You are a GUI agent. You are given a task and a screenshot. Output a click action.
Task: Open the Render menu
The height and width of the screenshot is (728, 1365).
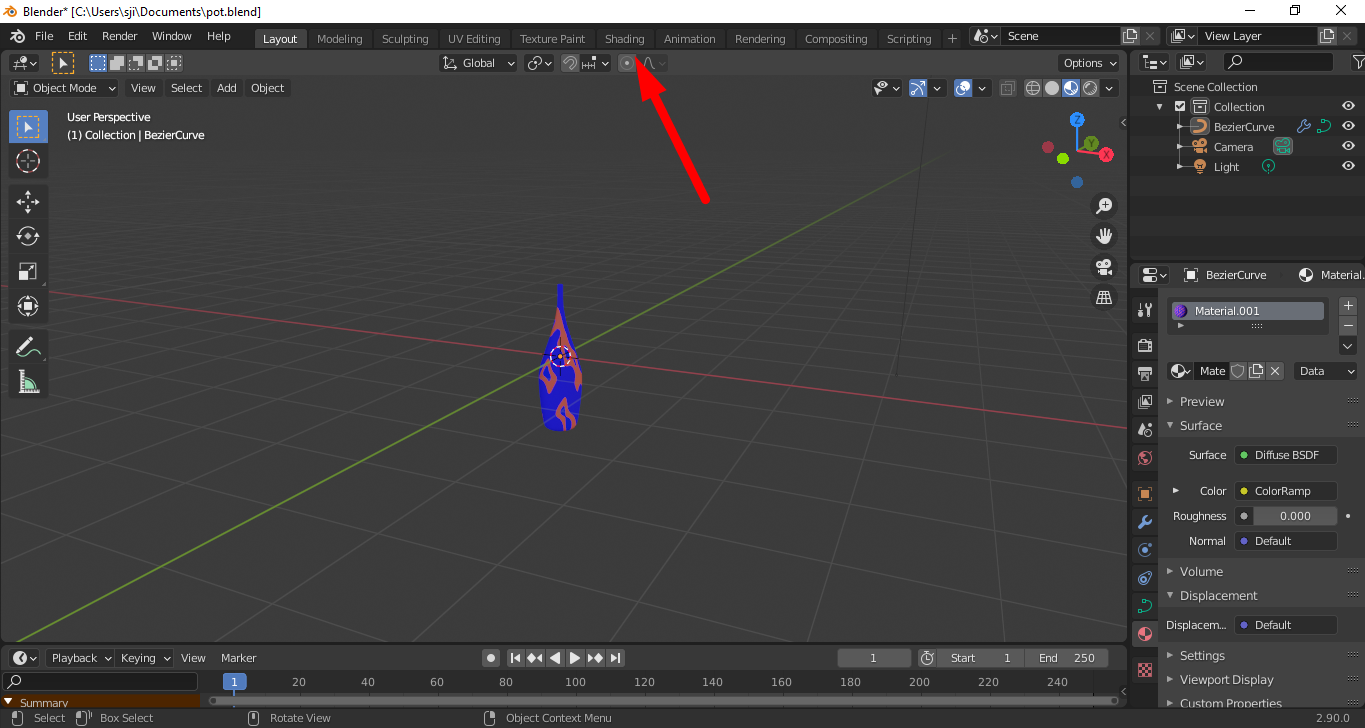pos(119,36)
